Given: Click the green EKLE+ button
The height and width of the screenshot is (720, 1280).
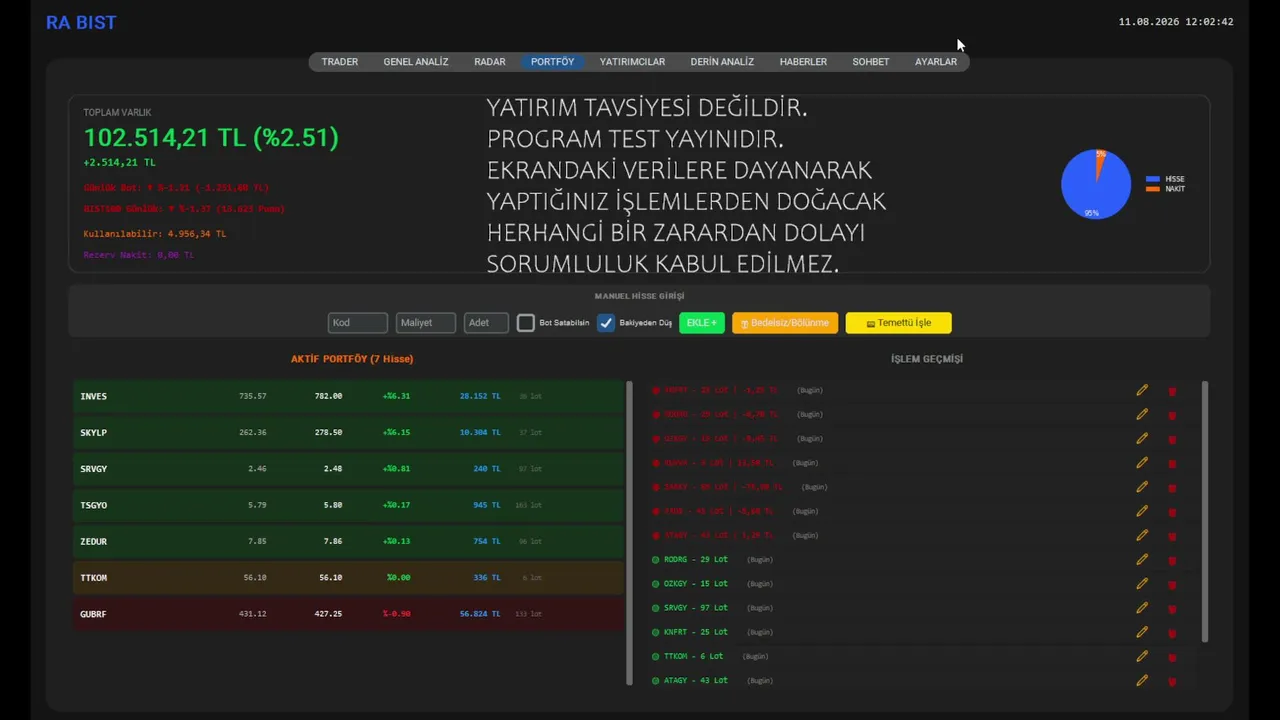Looking at the screenshot, I should (702, 323).
